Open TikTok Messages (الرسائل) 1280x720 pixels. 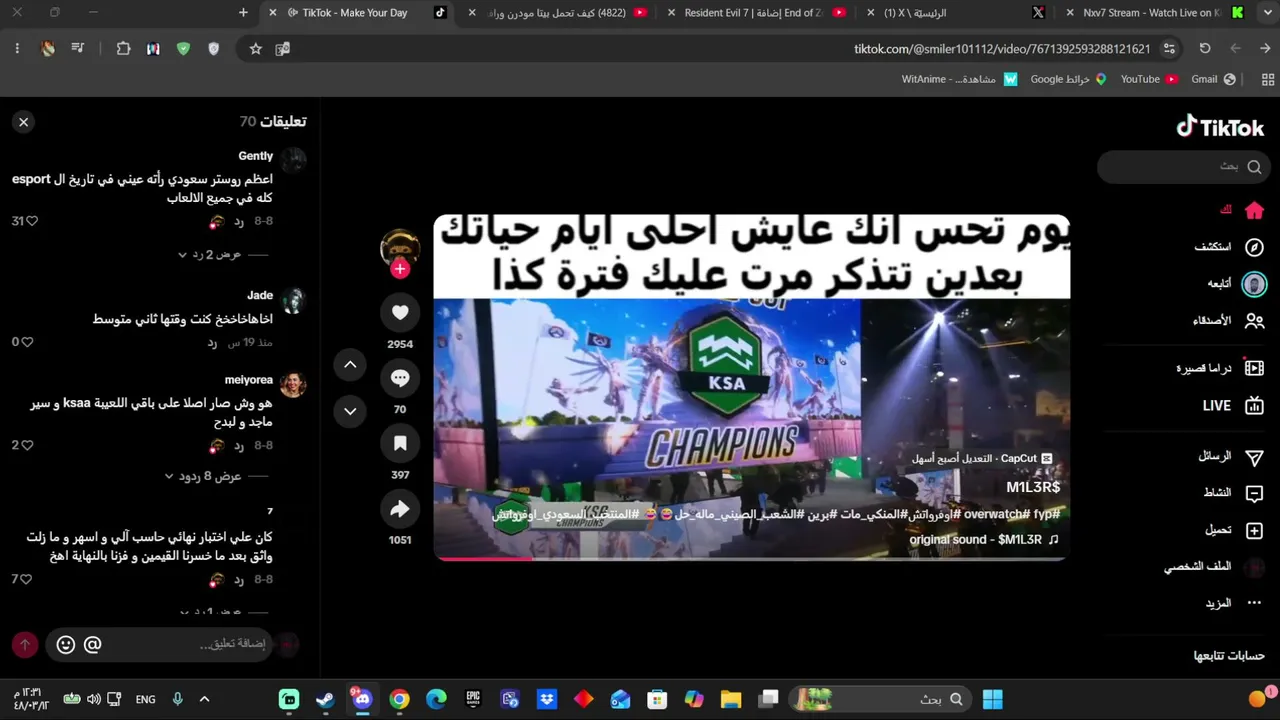pos(1231,456)
